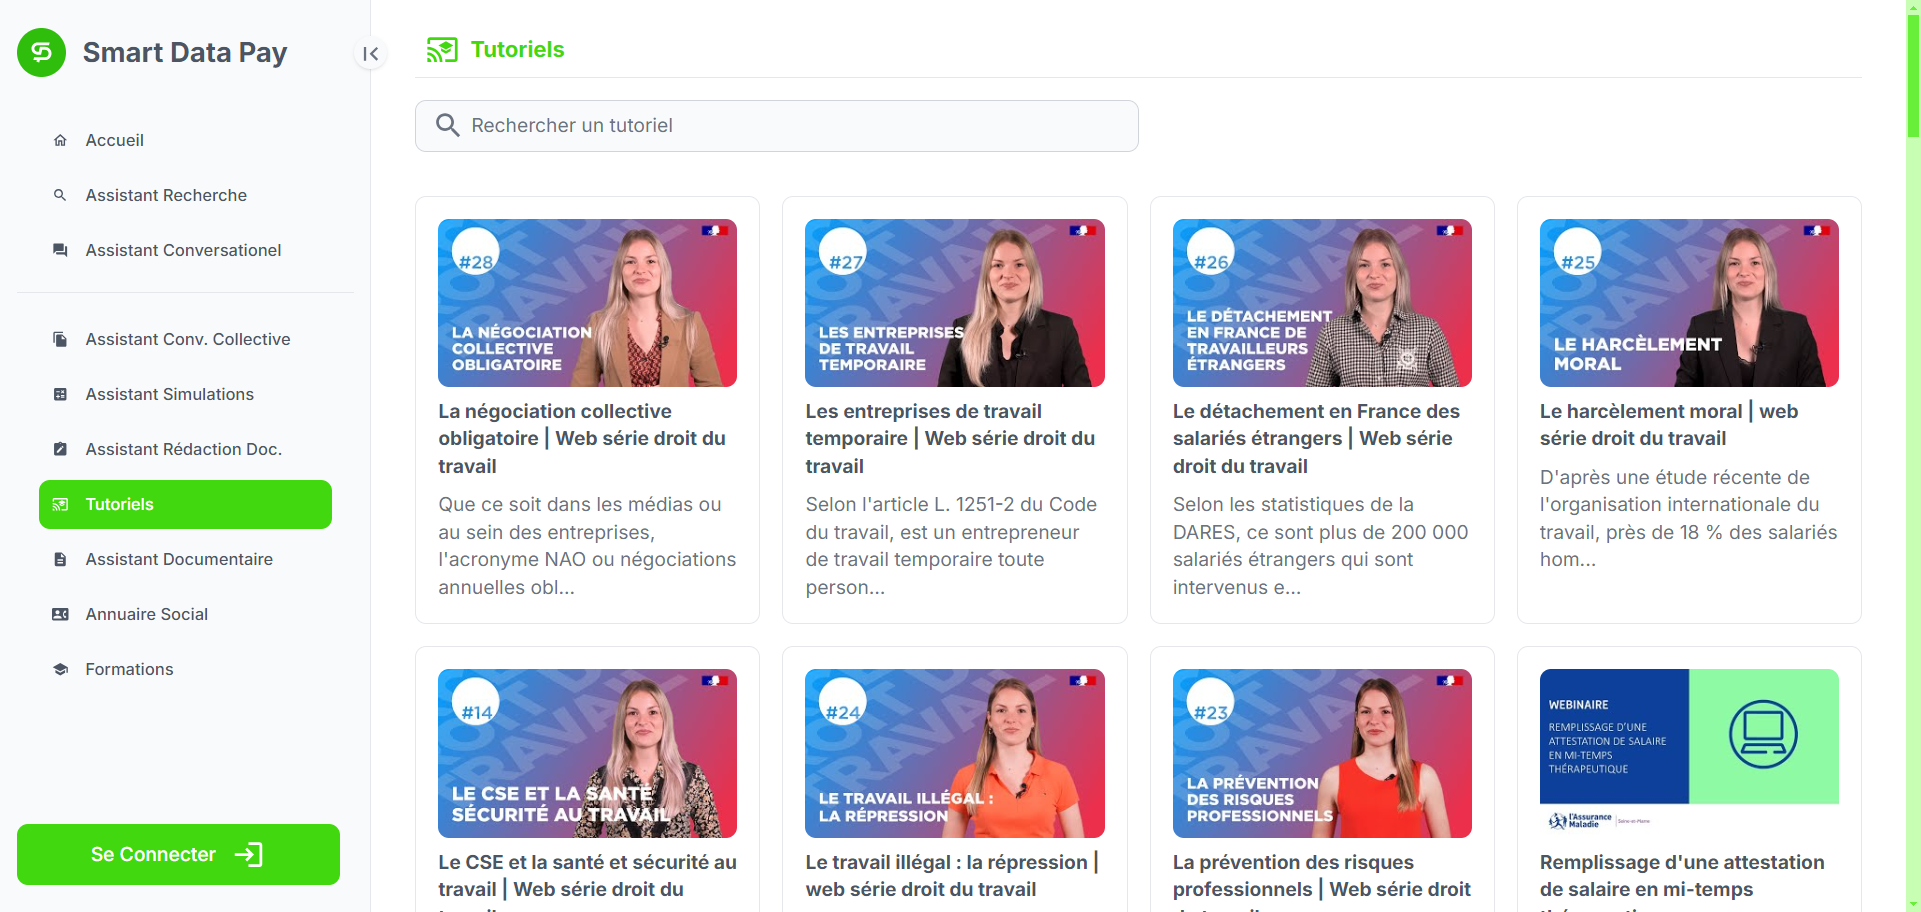The image size is (1921, 912).
Task: Open video thumbnail #25 Le harcèlement moral
Action: pos(1689,303)
